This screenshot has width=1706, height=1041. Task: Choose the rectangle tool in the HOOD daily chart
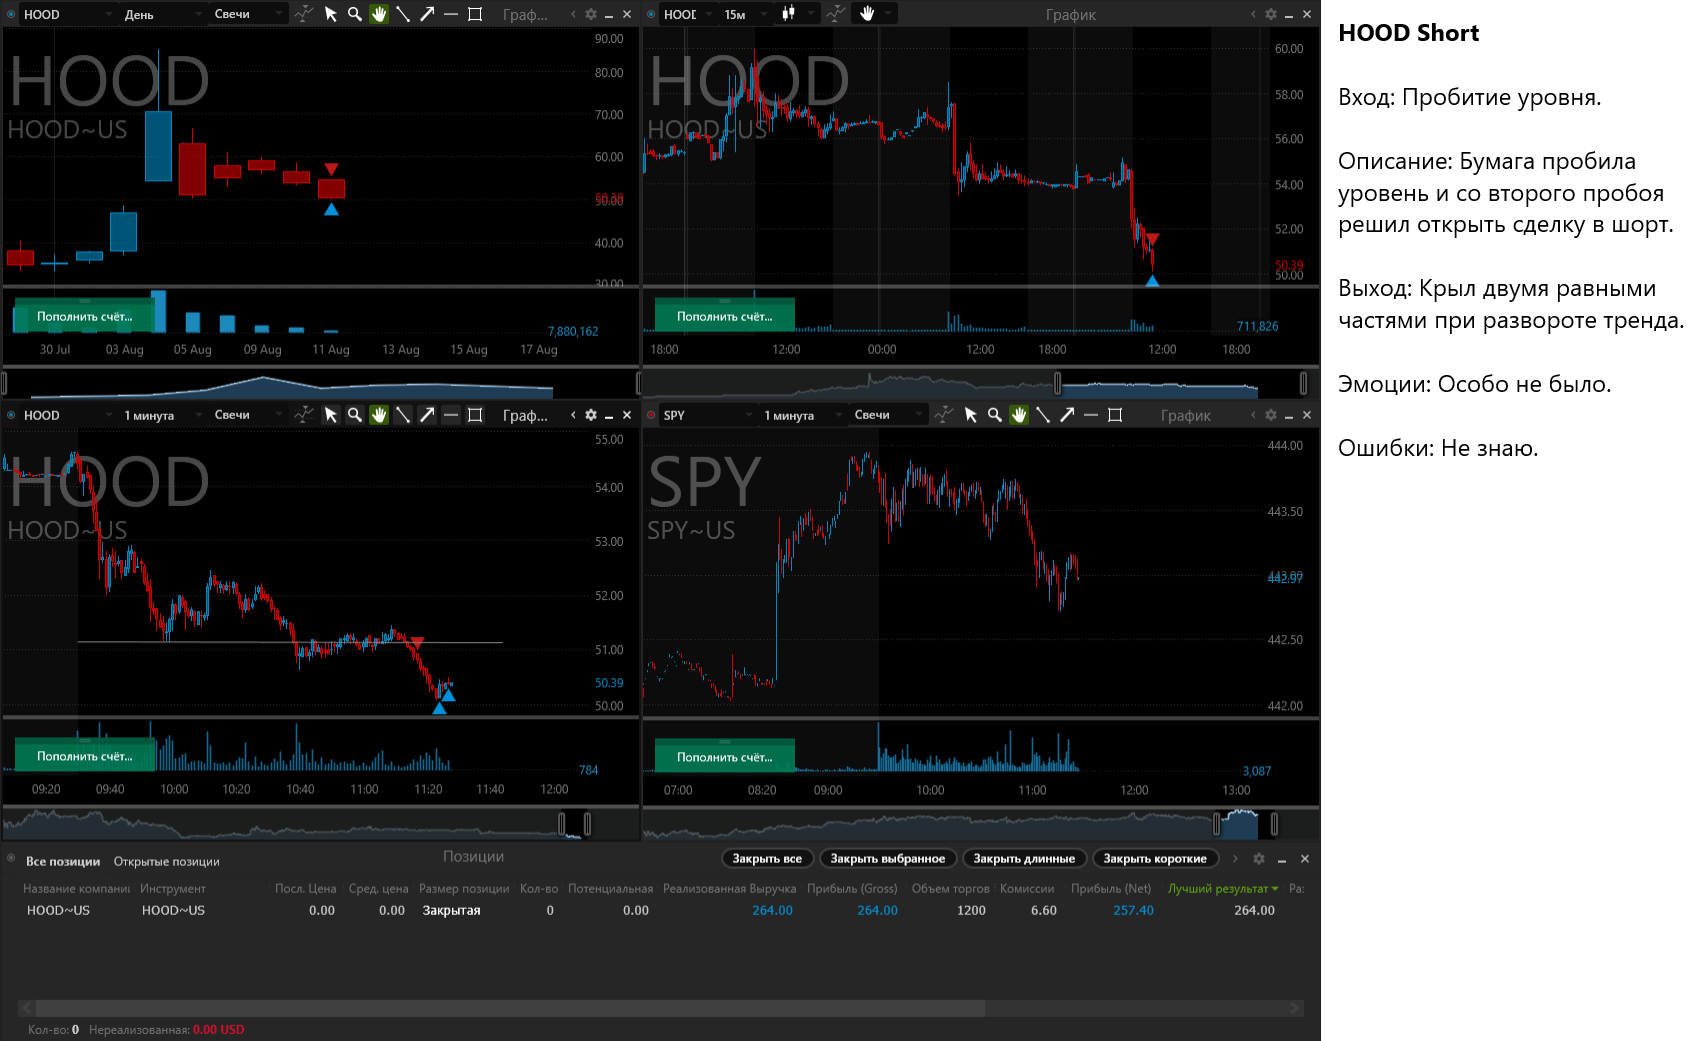475,14
